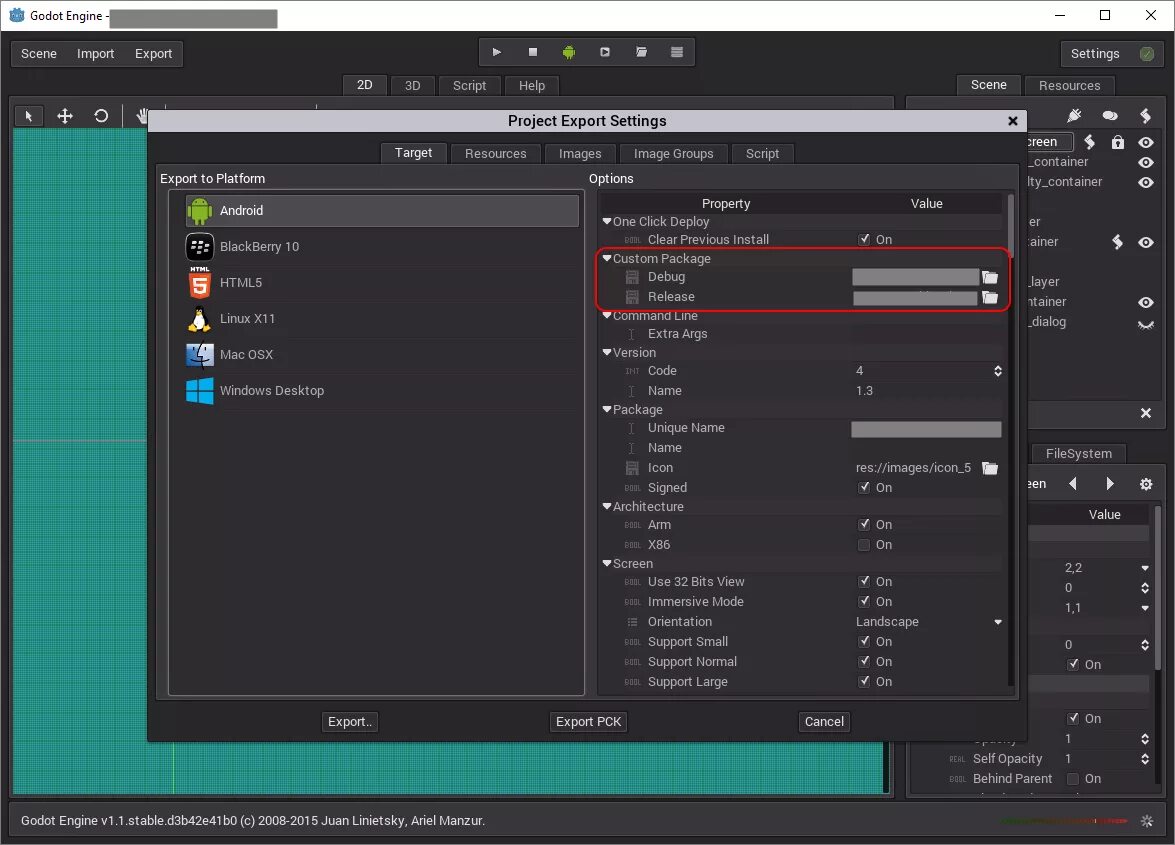Screen dimensions: 1175x845
Task: Toggle visibility of the lty_container node
Action: (1146, 183)
